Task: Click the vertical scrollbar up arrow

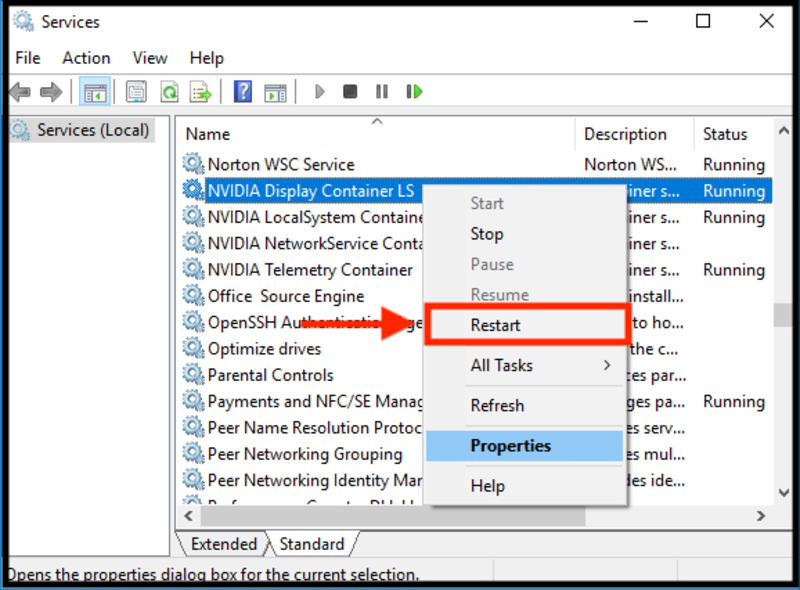Action: [x=784, y=131]
